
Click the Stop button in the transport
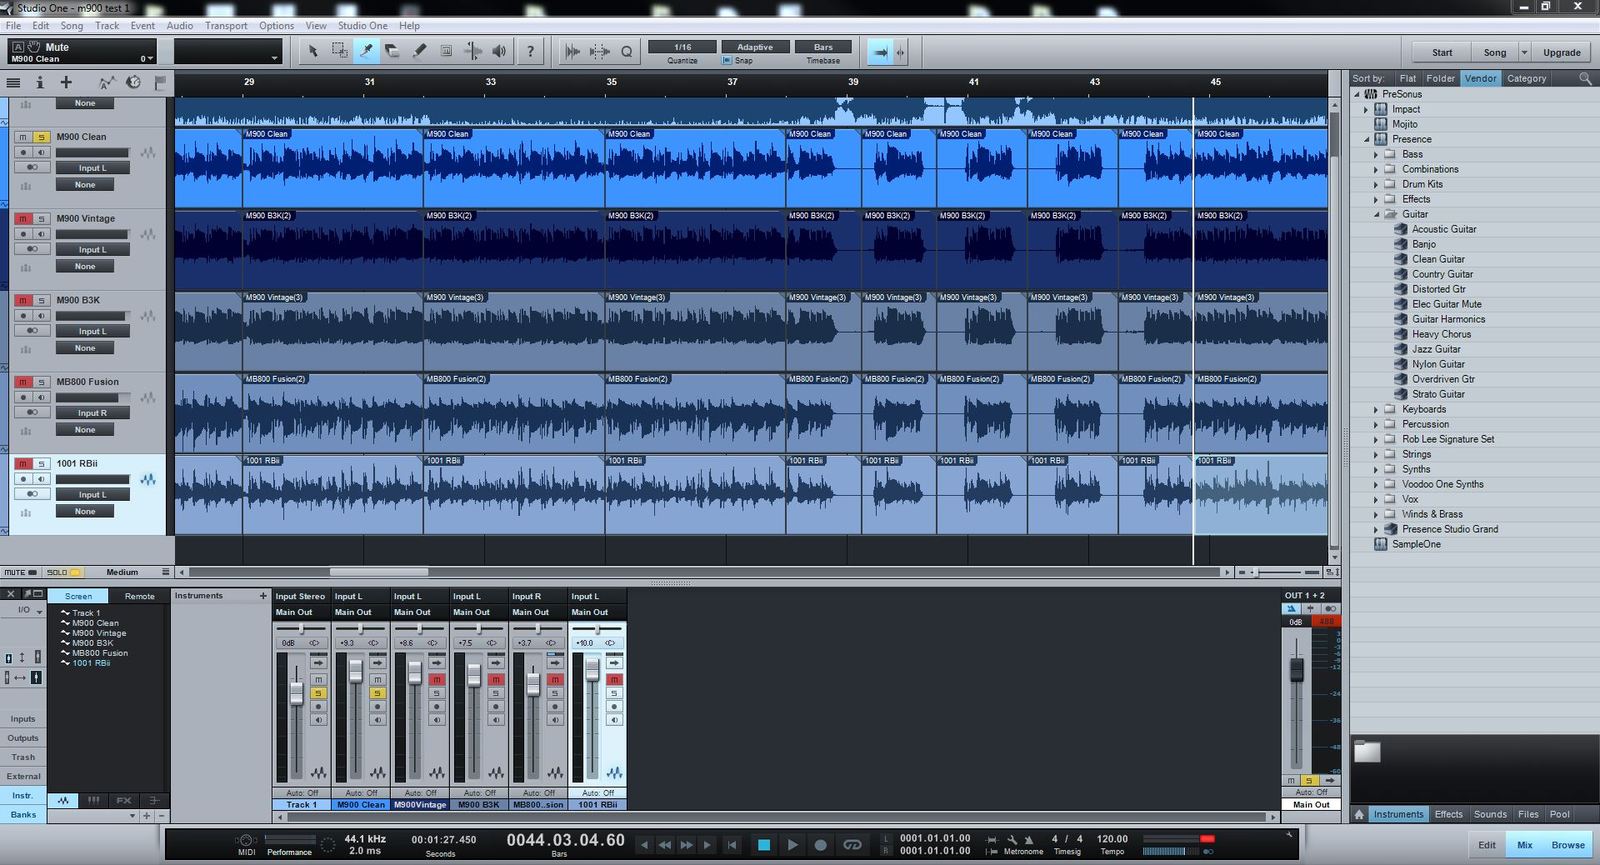pyautogui.click(x=764, y=845)
